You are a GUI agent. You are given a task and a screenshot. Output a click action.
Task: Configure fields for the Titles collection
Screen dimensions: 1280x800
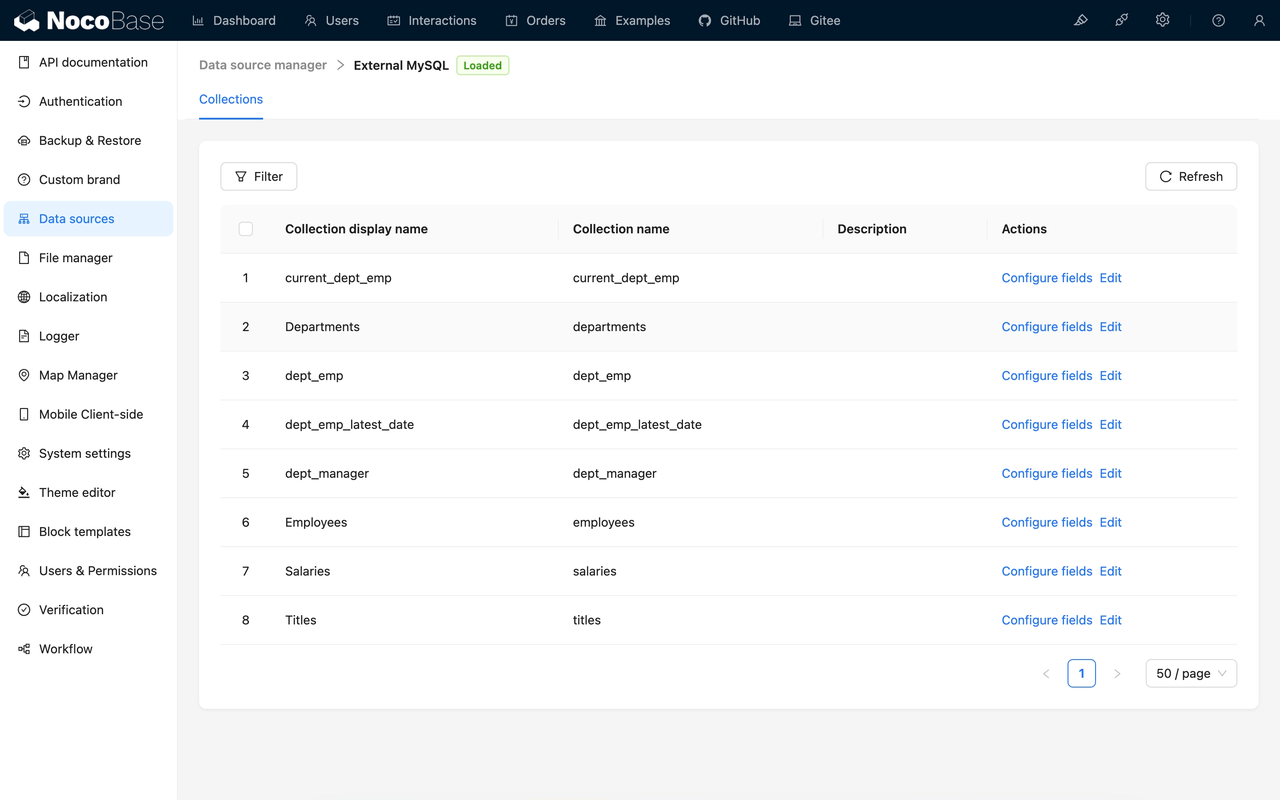point(1047,620)
